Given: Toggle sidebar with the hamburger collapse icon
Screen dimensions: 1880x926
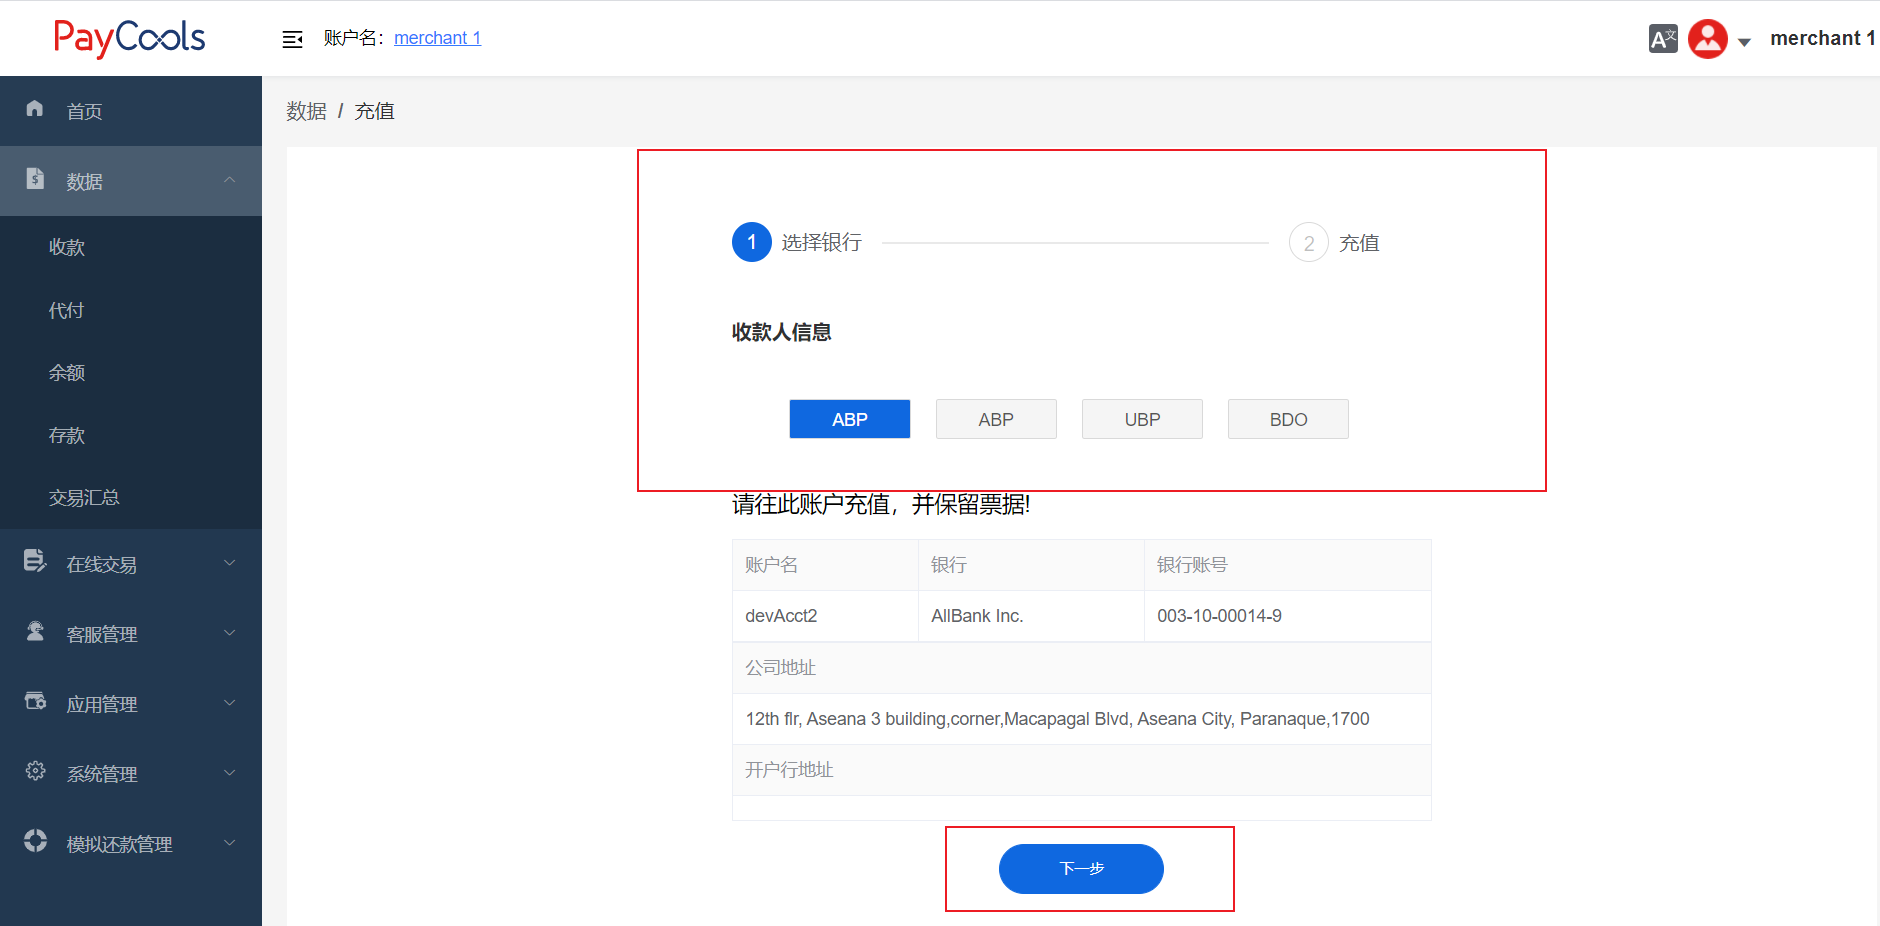Looking at the screenshot, I should click(292, 39).
